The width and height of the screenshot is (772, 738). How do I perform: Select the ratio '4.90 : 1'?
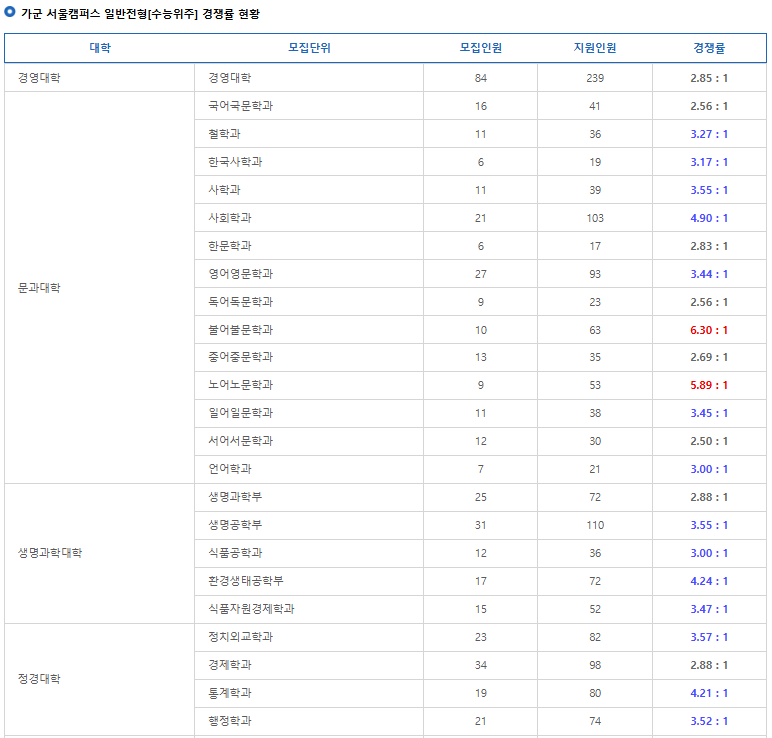point(709,218)
